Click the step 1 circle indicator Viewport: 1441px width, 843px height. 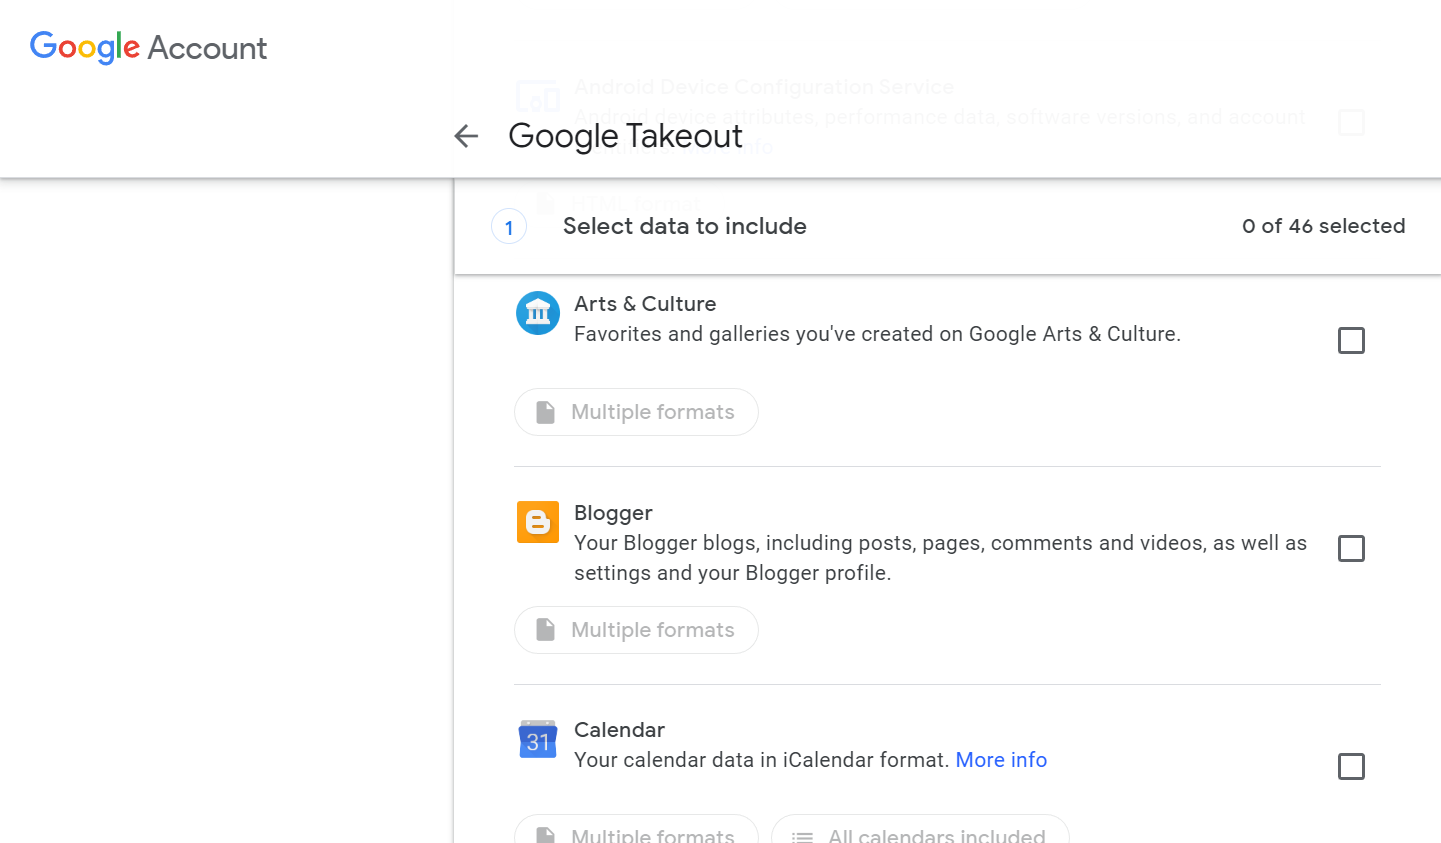[509, 227]
